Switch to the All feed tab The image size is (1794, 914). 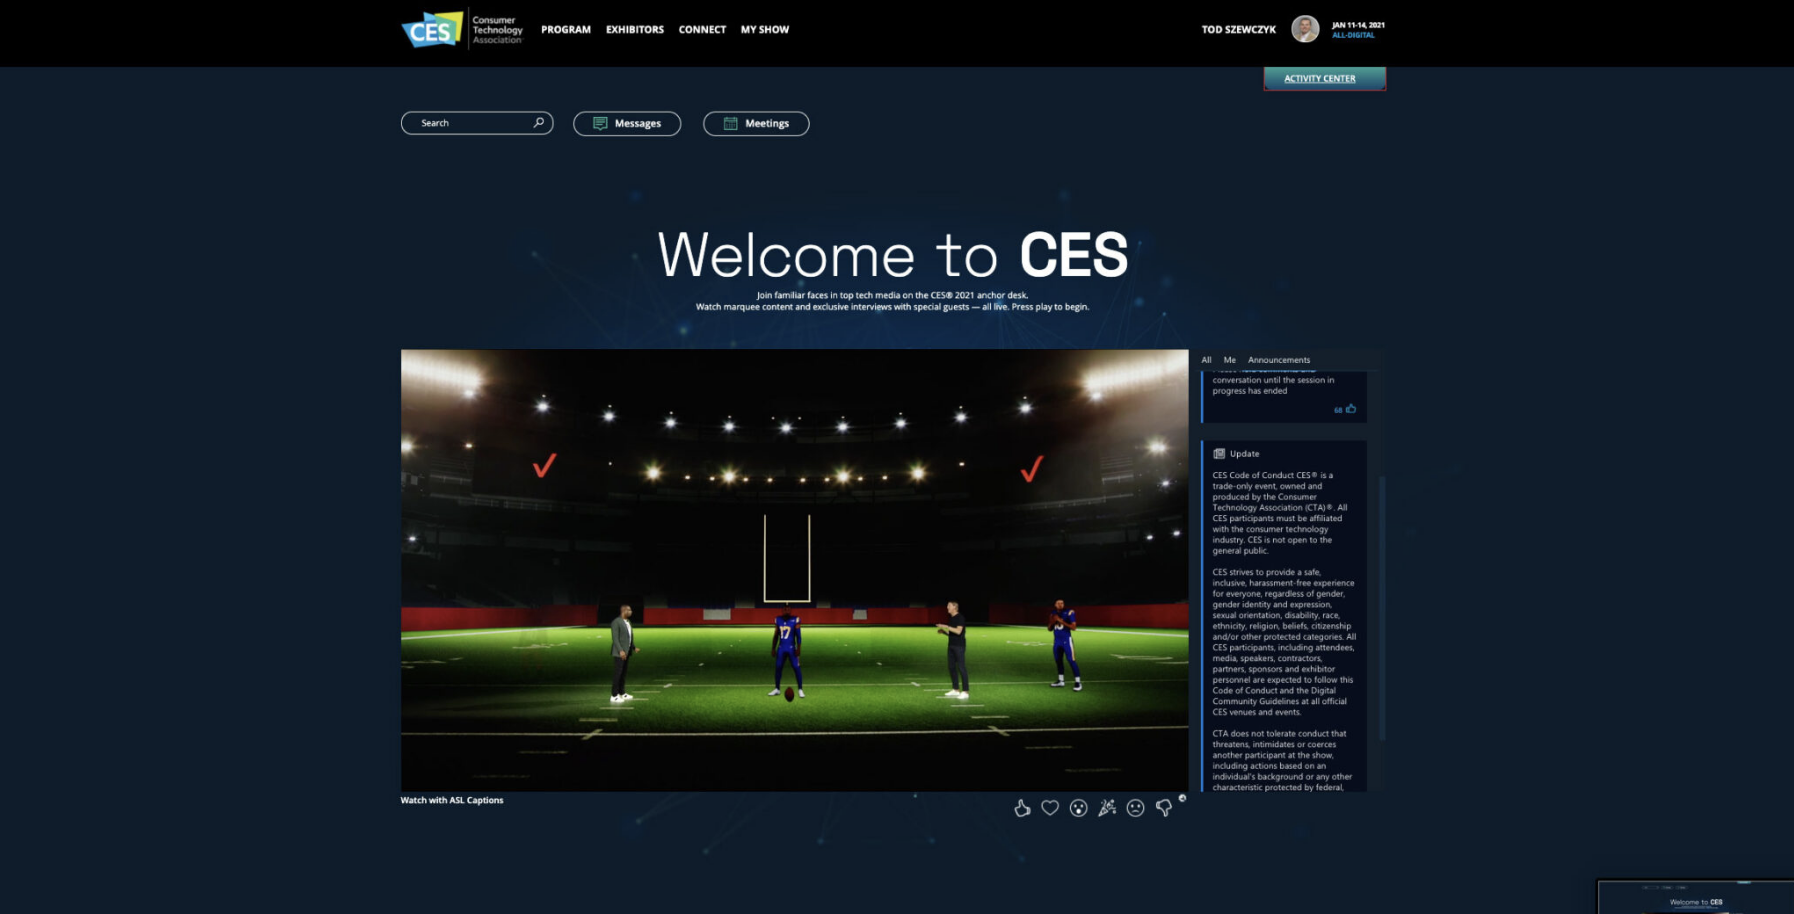pyautogui.click(x=1206, y=360)
